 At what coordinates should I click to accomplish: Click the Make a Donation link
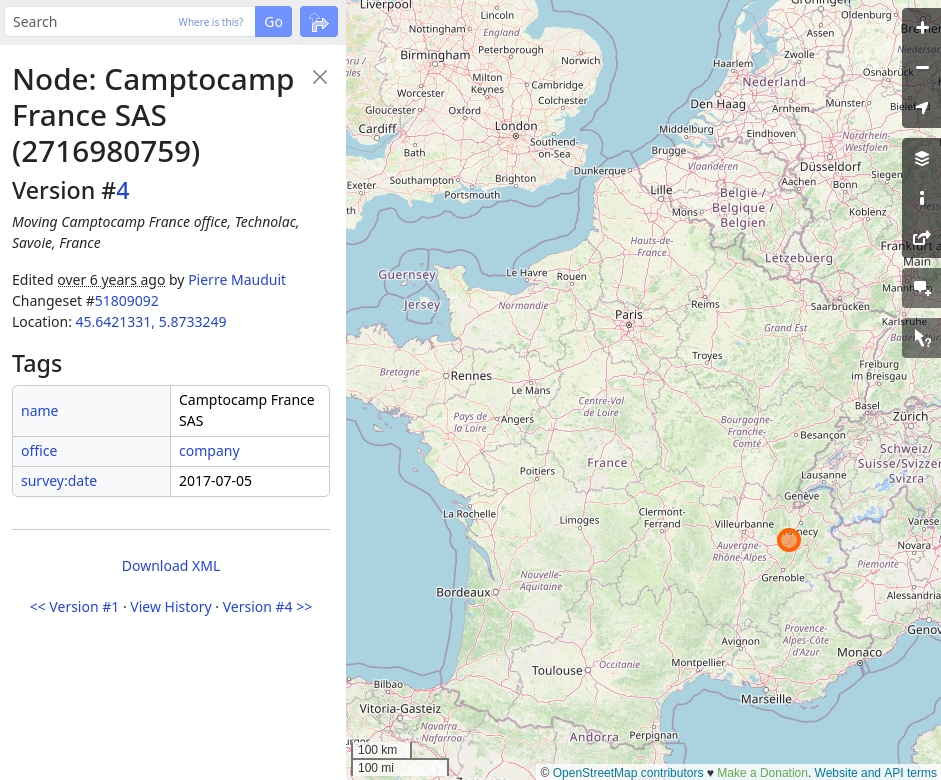pos(762,773)
